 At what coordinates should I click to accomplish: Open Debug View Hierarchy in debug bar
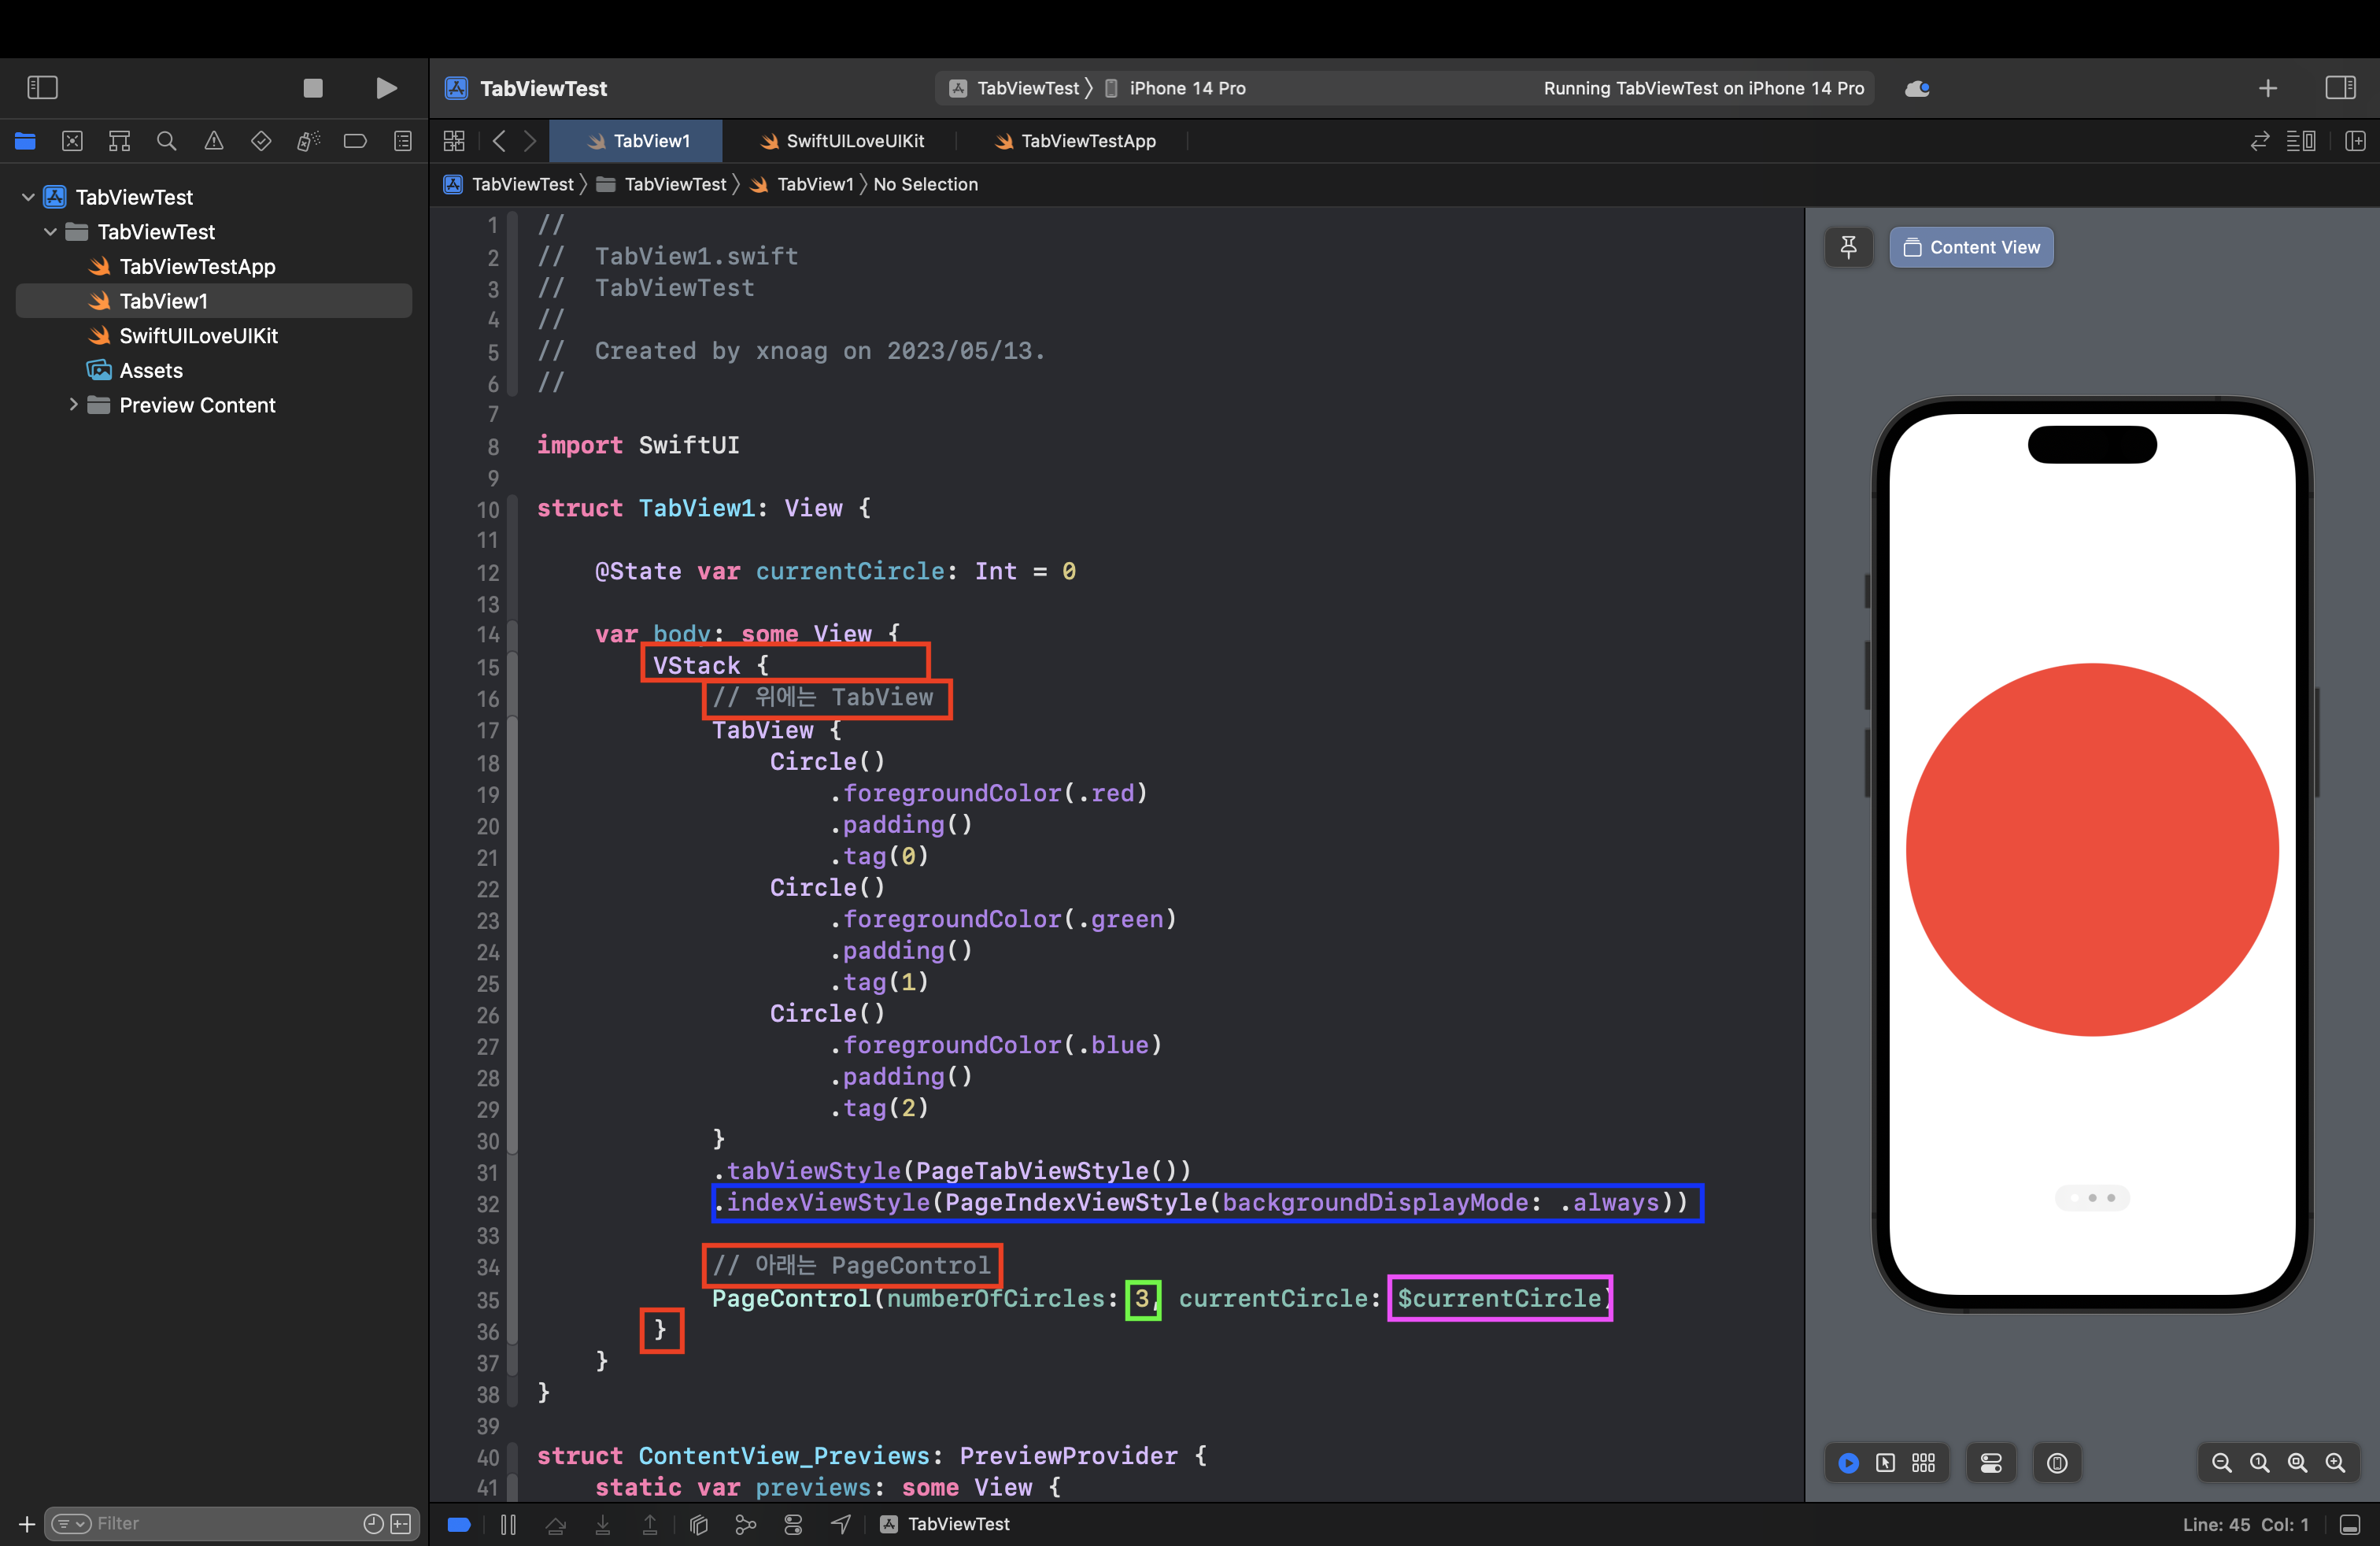click(x=699, y=1524)
